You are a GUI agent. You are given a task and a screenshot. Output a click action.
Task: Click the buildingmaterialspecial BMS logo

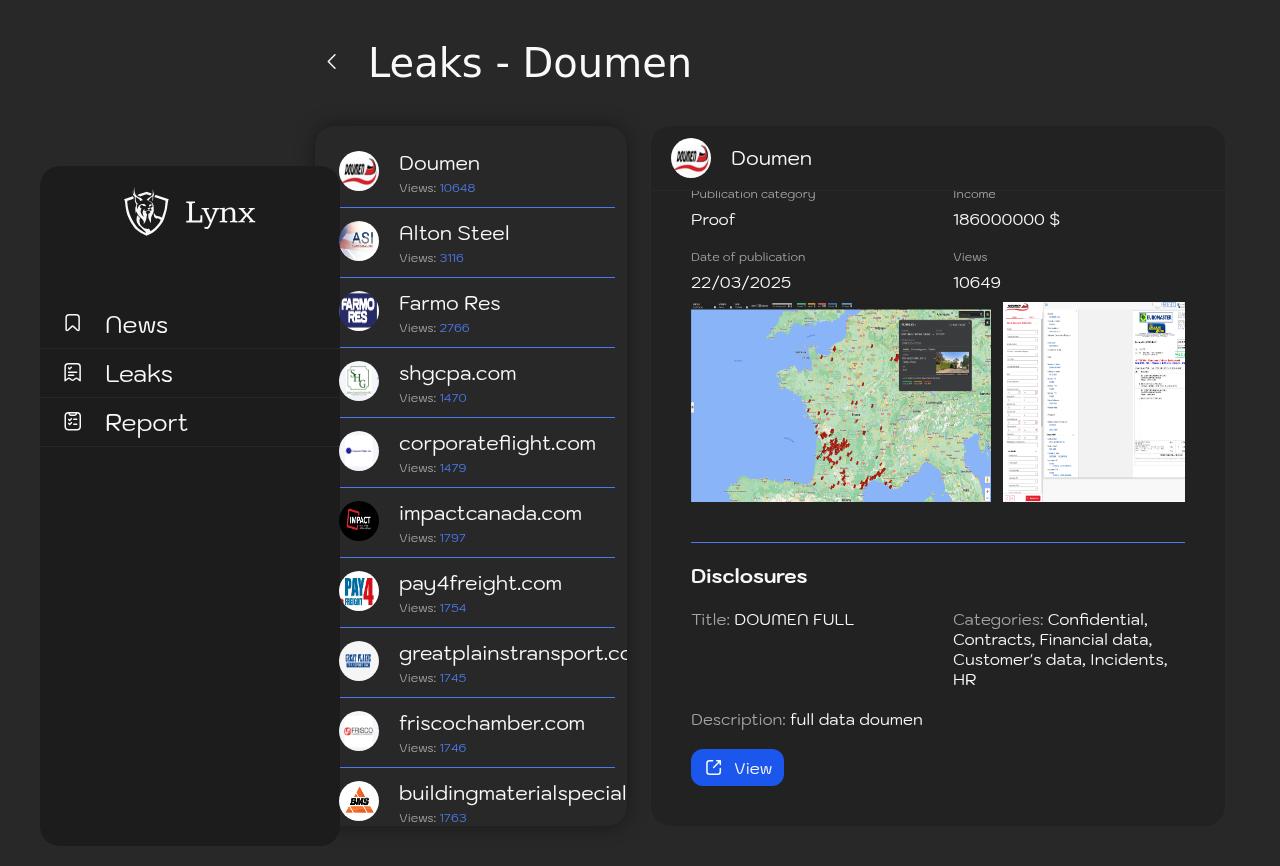coord(359,801)
